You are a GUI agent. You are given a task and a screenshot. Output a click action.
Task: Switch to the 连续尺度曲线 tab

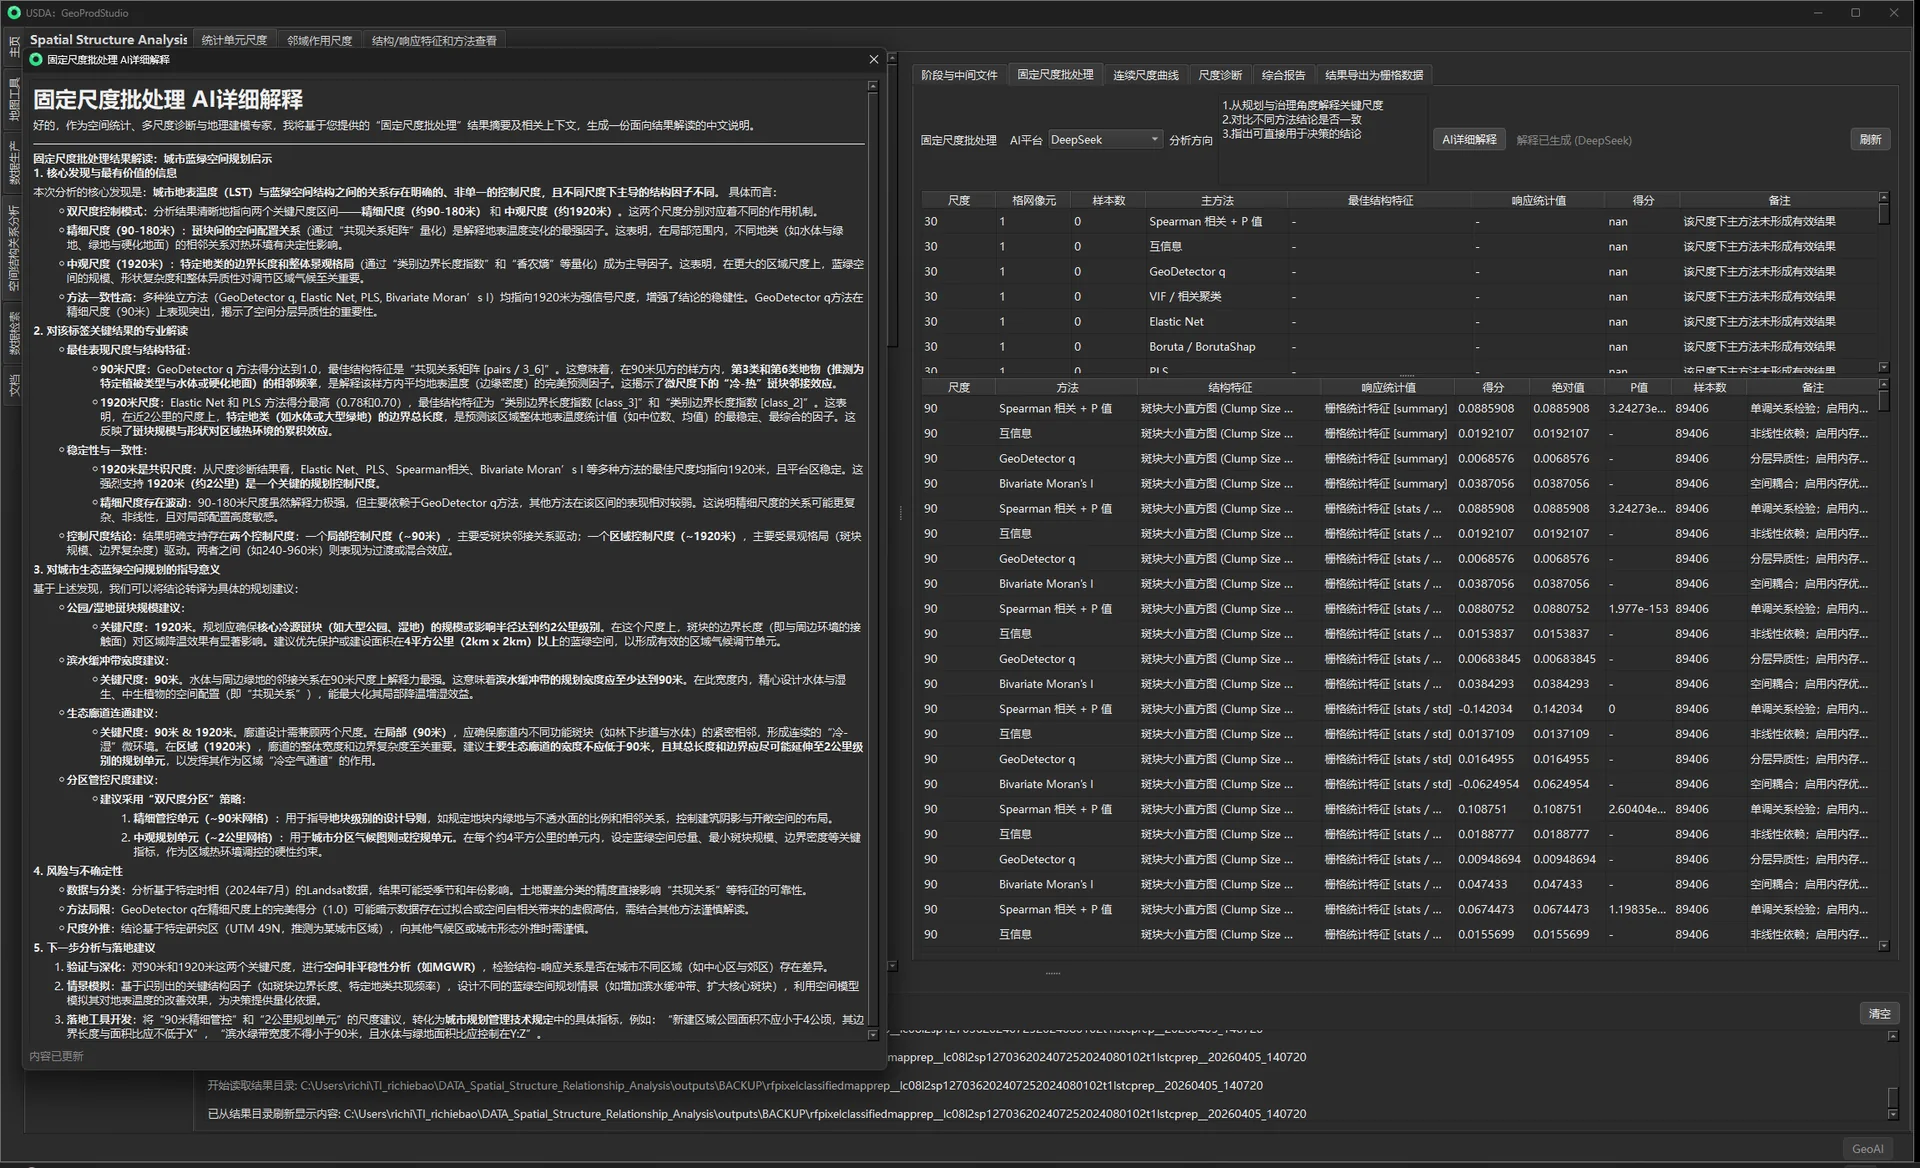(1145, 75)
